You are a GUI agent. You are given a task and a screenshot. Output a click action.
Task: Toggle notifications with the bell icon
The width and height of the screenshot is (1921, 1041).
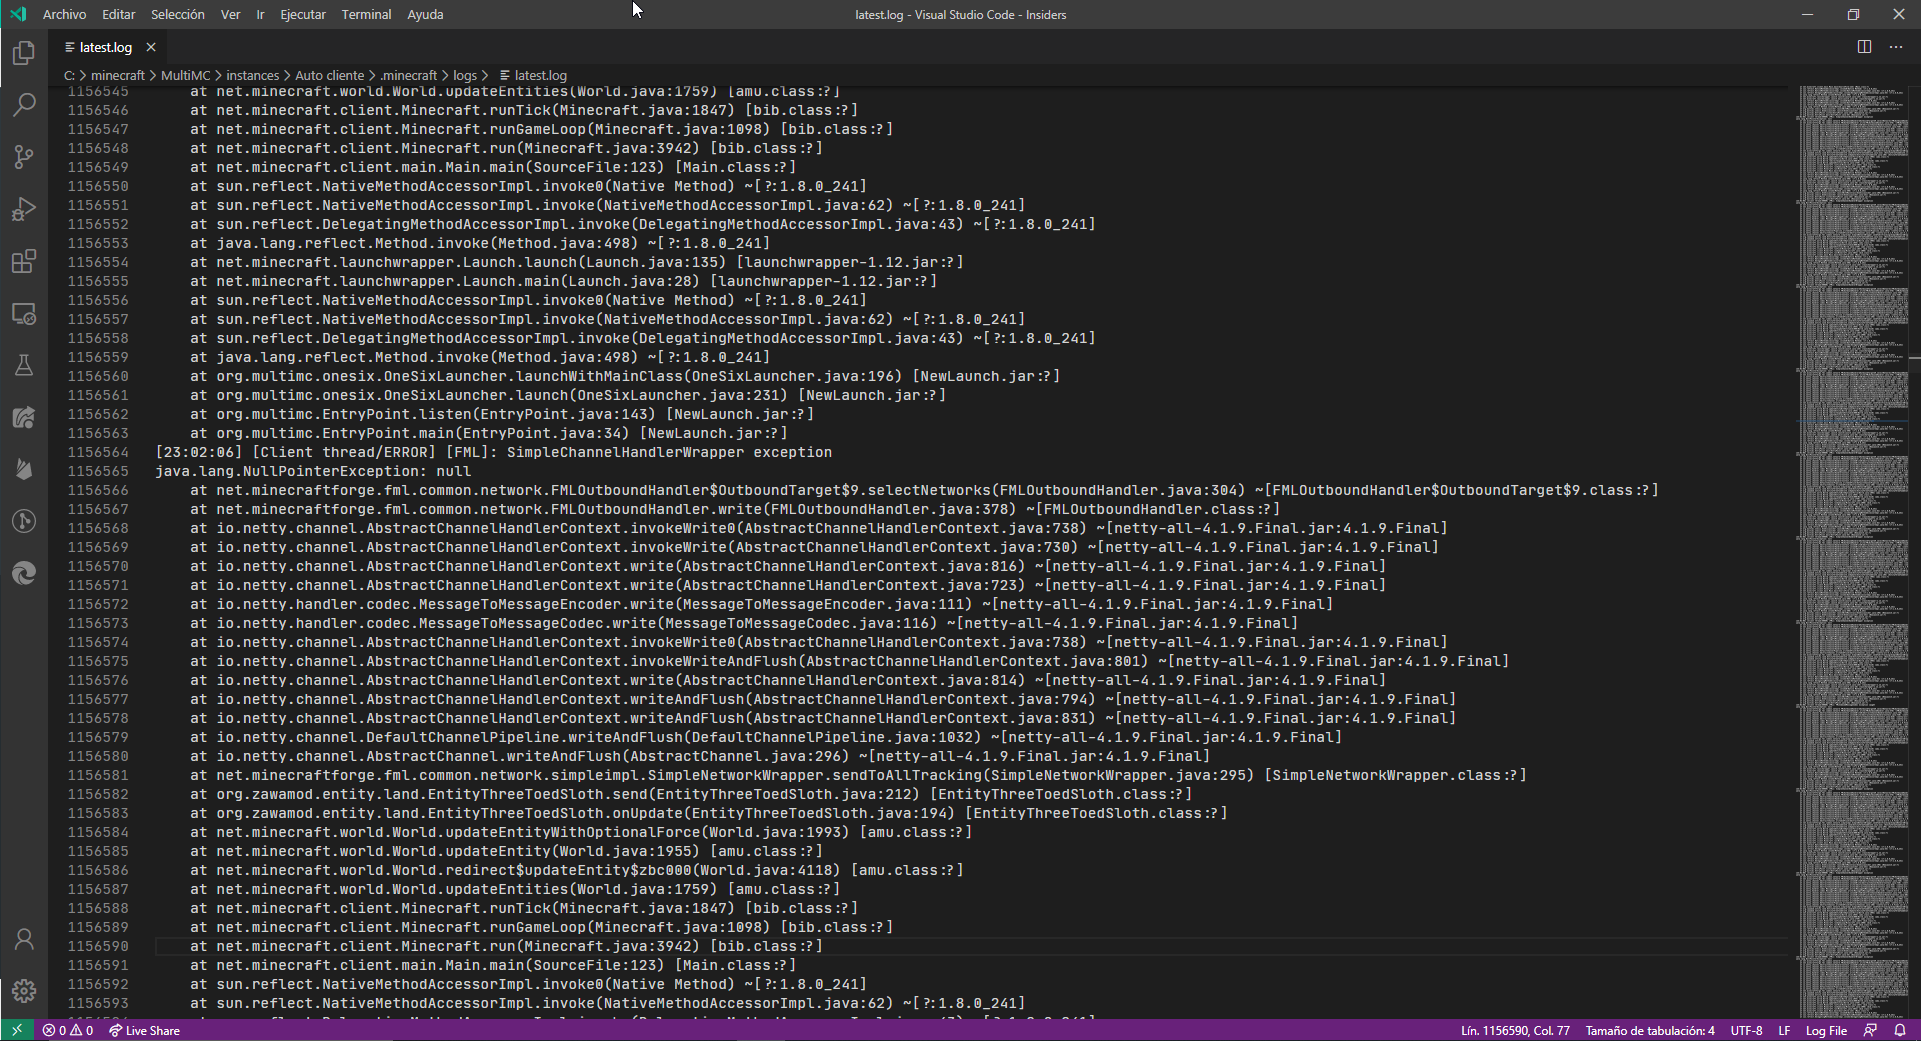click(1901, 1030)
